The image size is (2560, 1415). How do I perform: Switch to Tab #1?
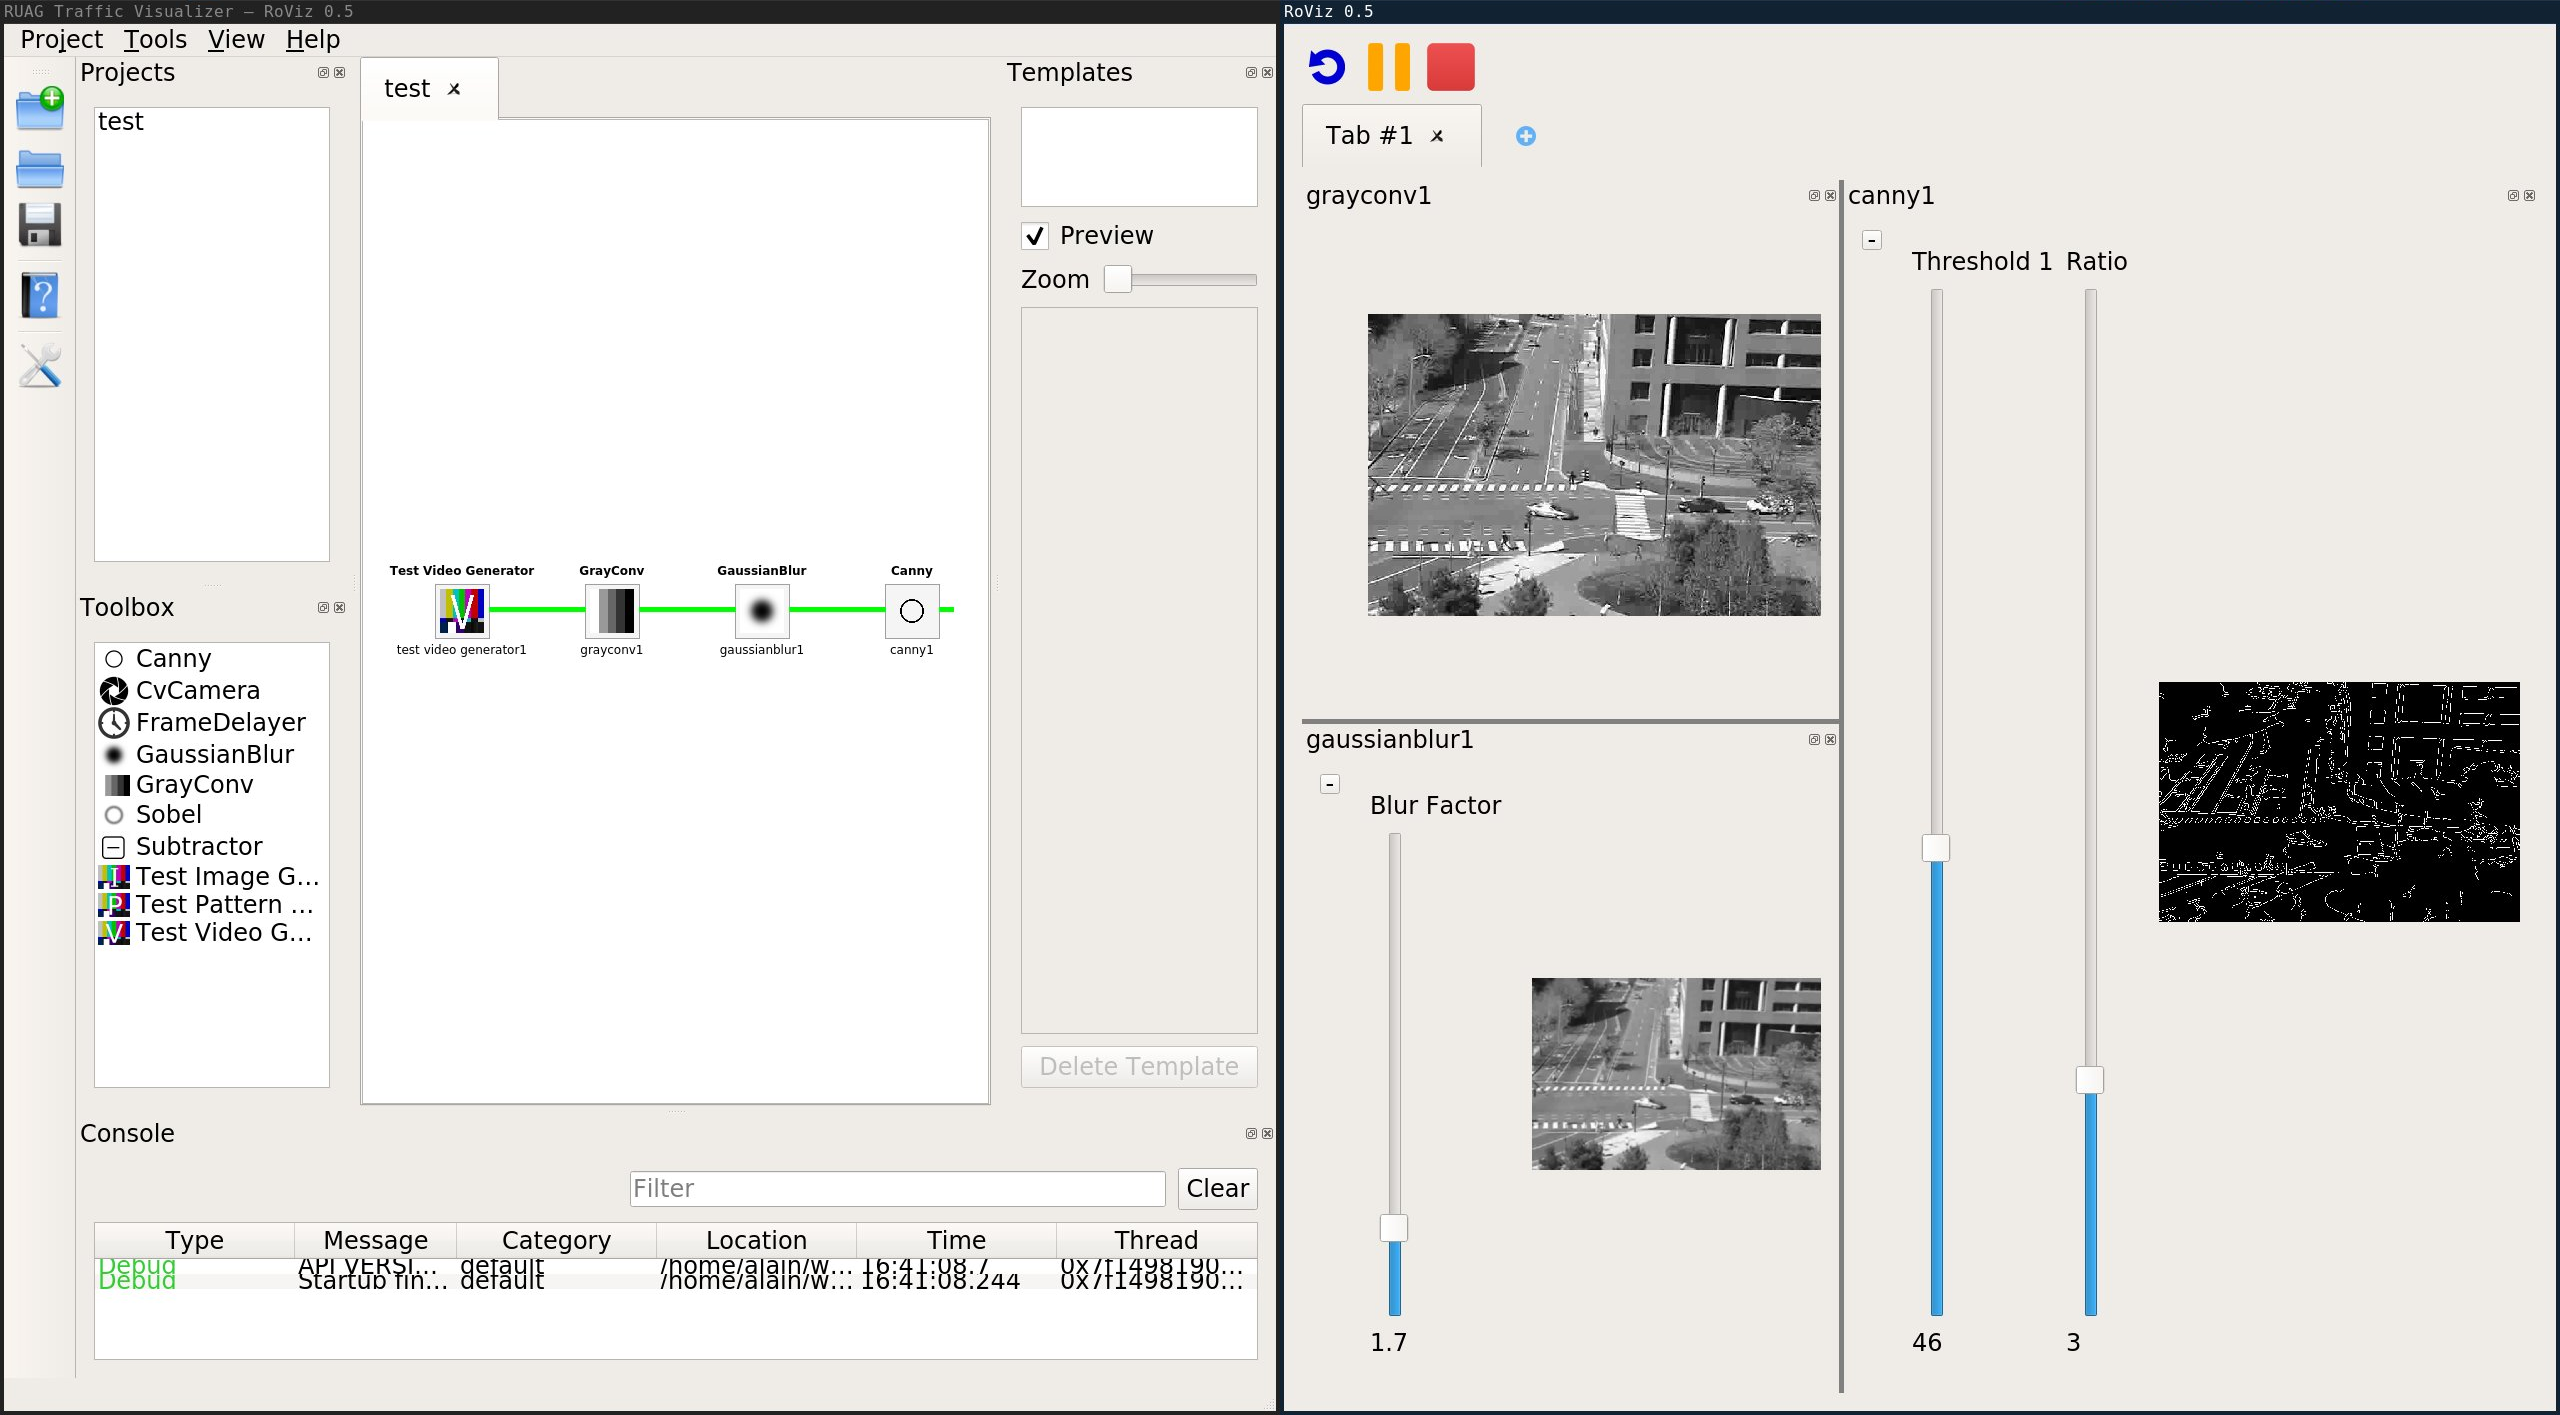(1369, 136)
